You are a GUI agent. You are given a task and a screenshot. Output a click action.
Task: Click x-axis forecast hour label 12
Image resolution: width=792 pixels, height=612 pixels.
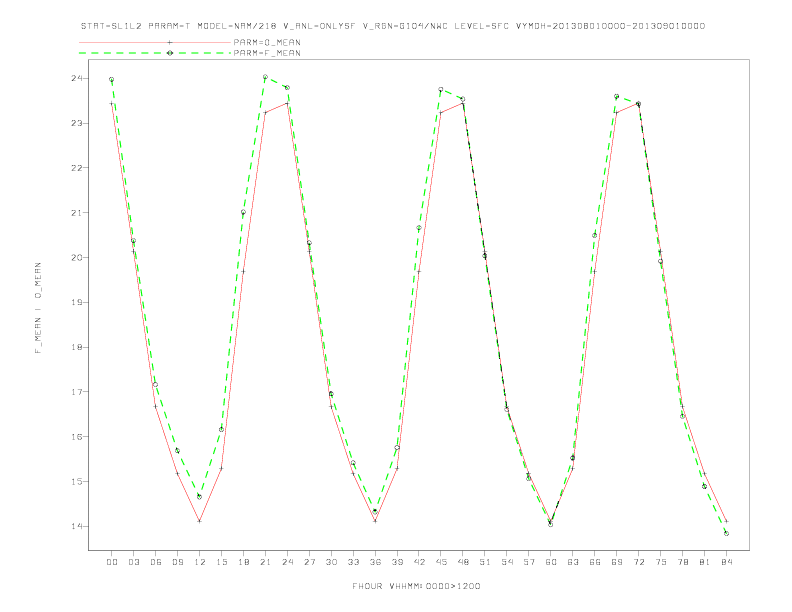(200, 562)
